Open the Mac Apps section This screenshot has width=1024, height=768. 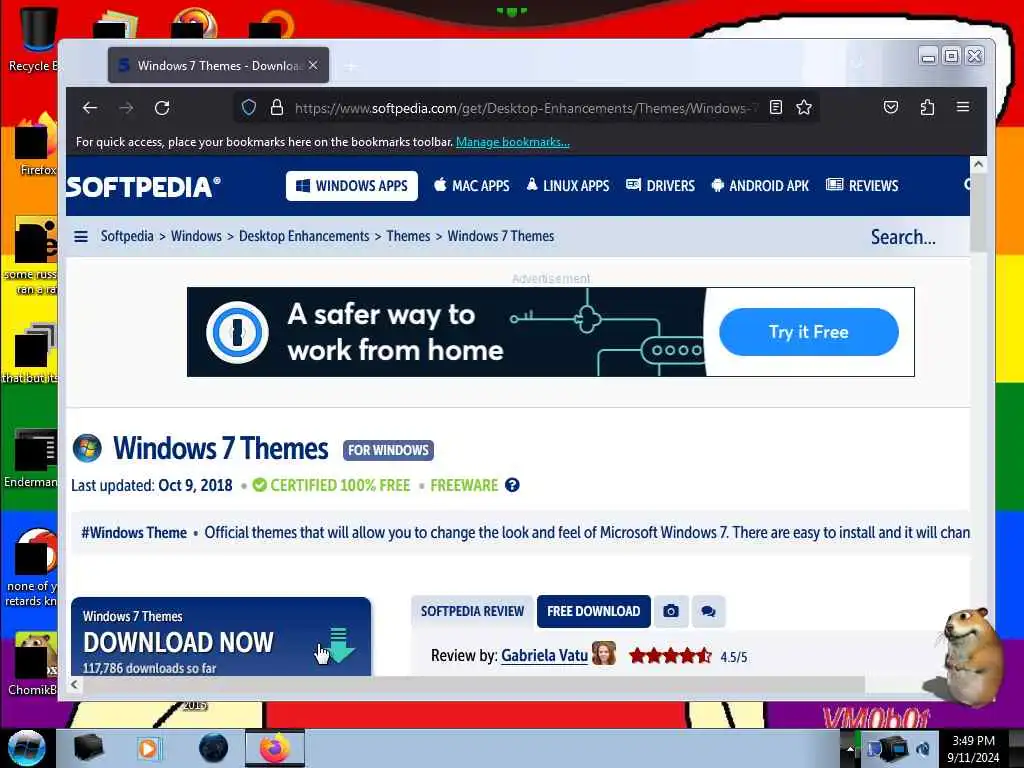click(472, 186)
